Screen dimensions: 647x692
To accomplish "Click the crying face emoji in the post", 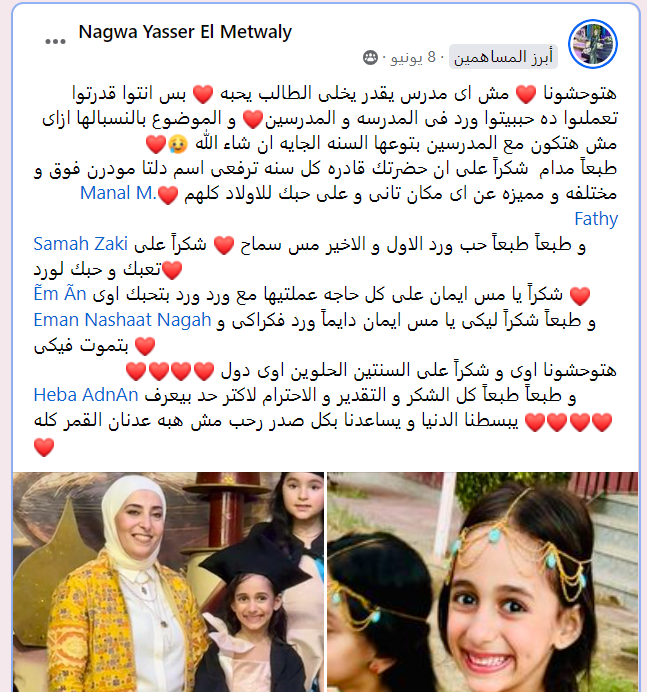I will [x=178, y=144].
